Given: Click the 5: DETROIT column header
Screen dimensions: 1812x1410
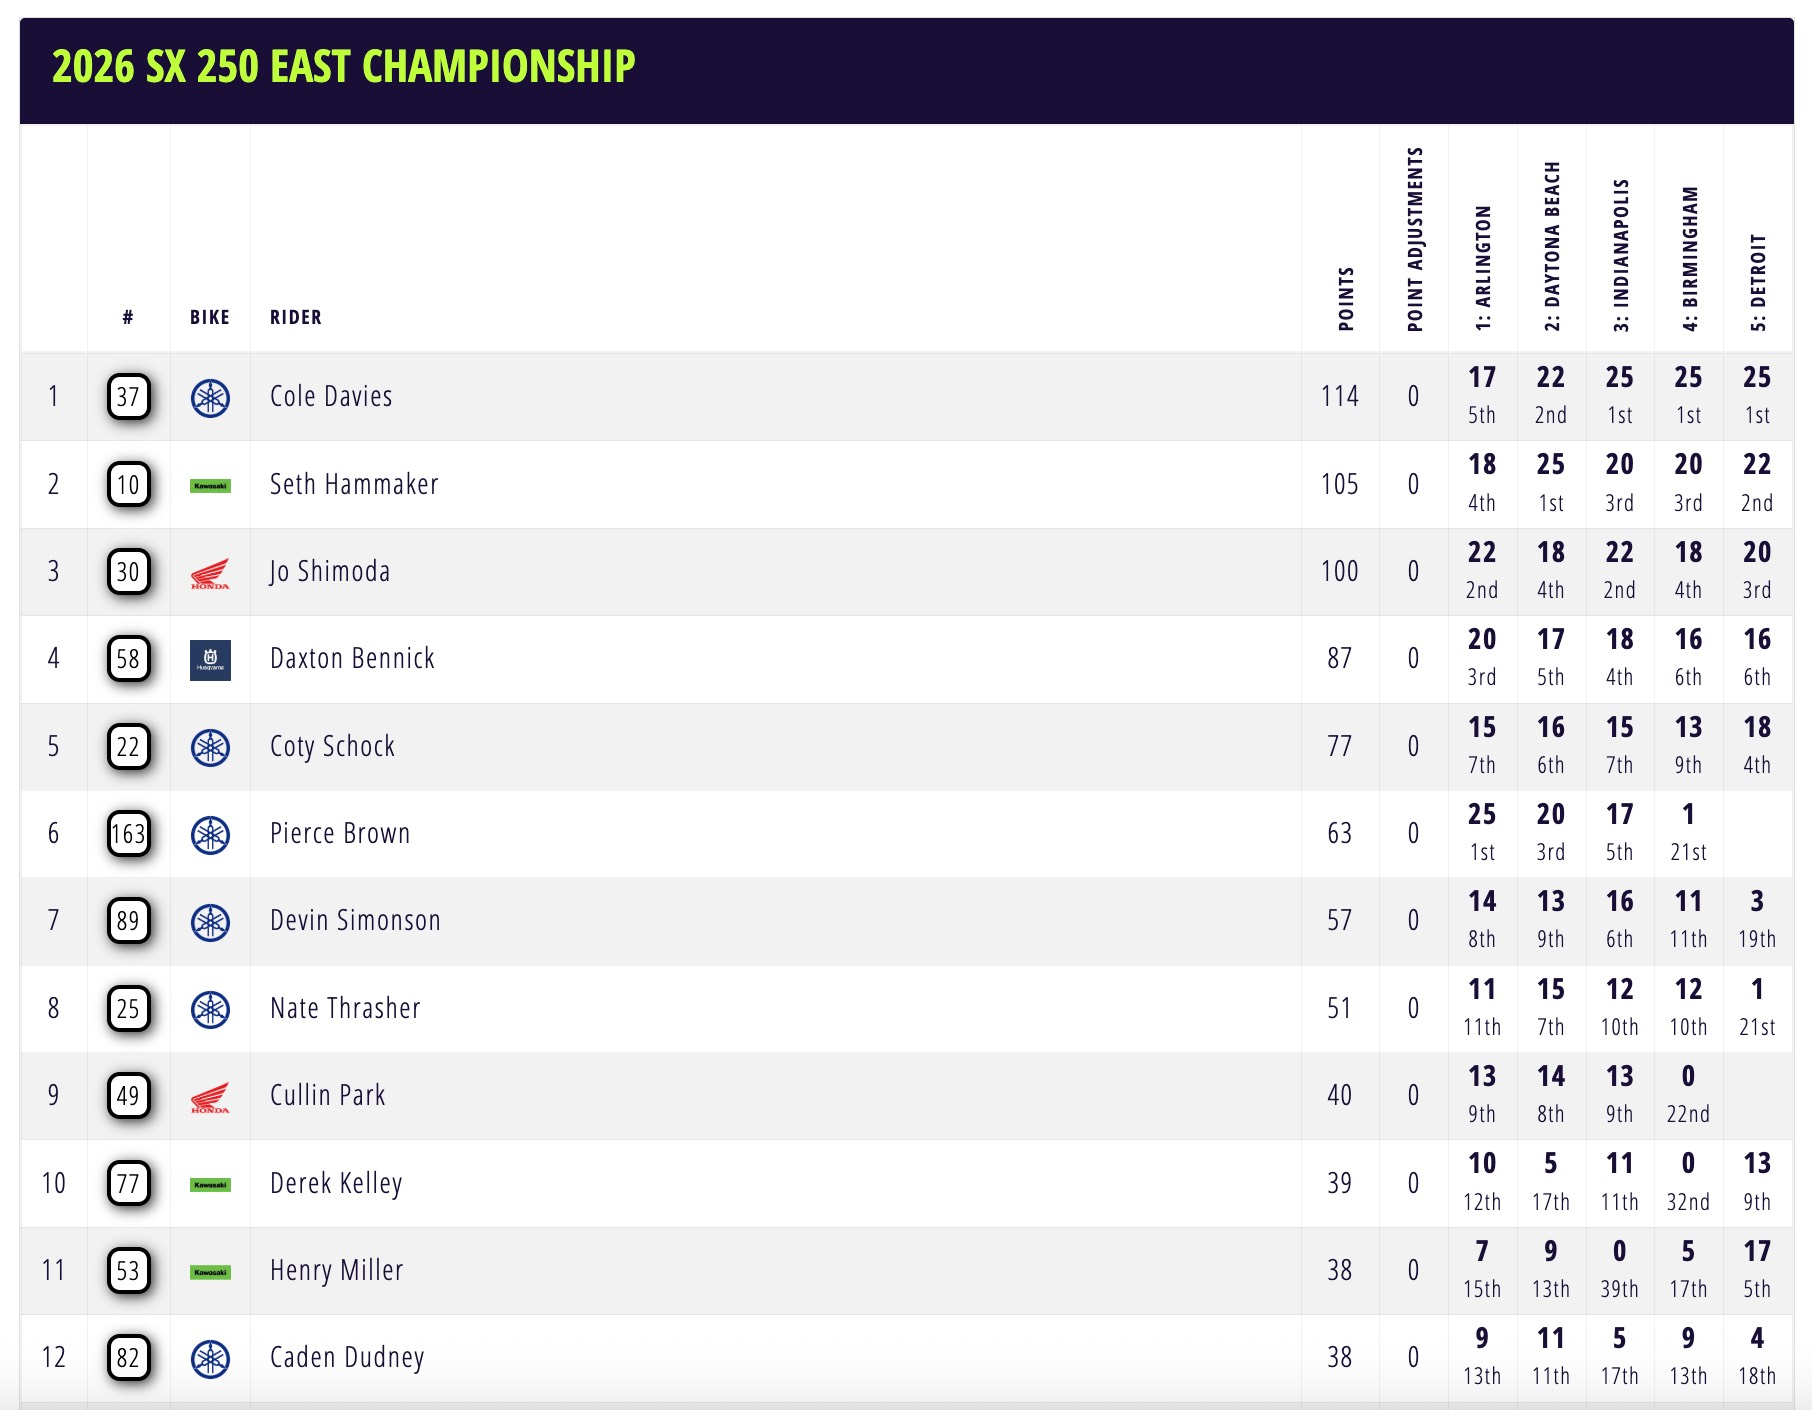Looking at the screenshot, I should click(1758, 282).
